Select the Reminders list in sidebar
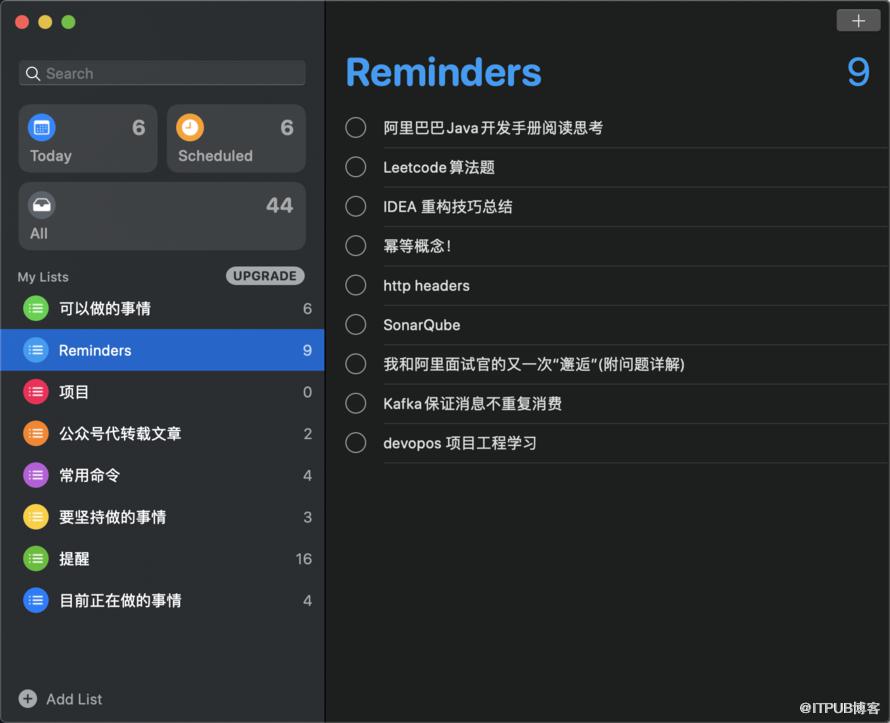Viewport: 890px width, 723px height. [x=162, y=350]
